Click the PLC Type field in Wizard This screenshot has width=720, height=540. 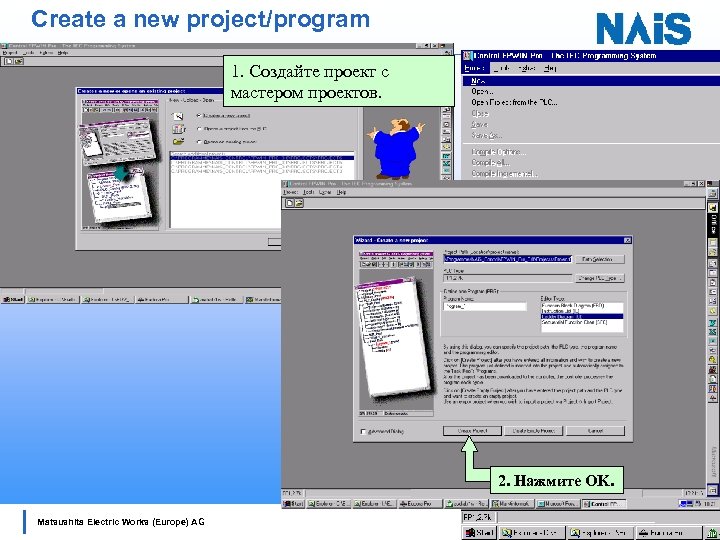pyautogui.click(x=507, y=278)
